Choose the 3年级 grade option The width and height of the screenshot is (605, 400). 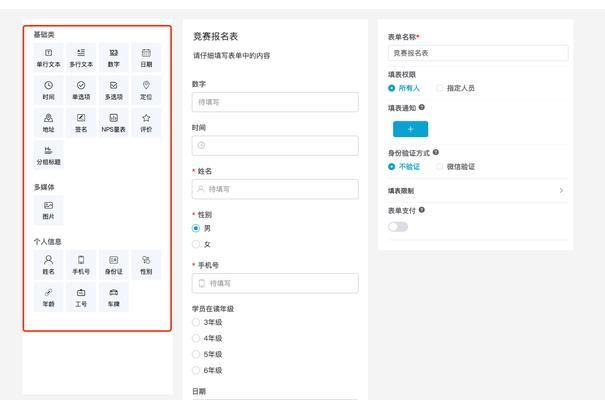(196, 322)
